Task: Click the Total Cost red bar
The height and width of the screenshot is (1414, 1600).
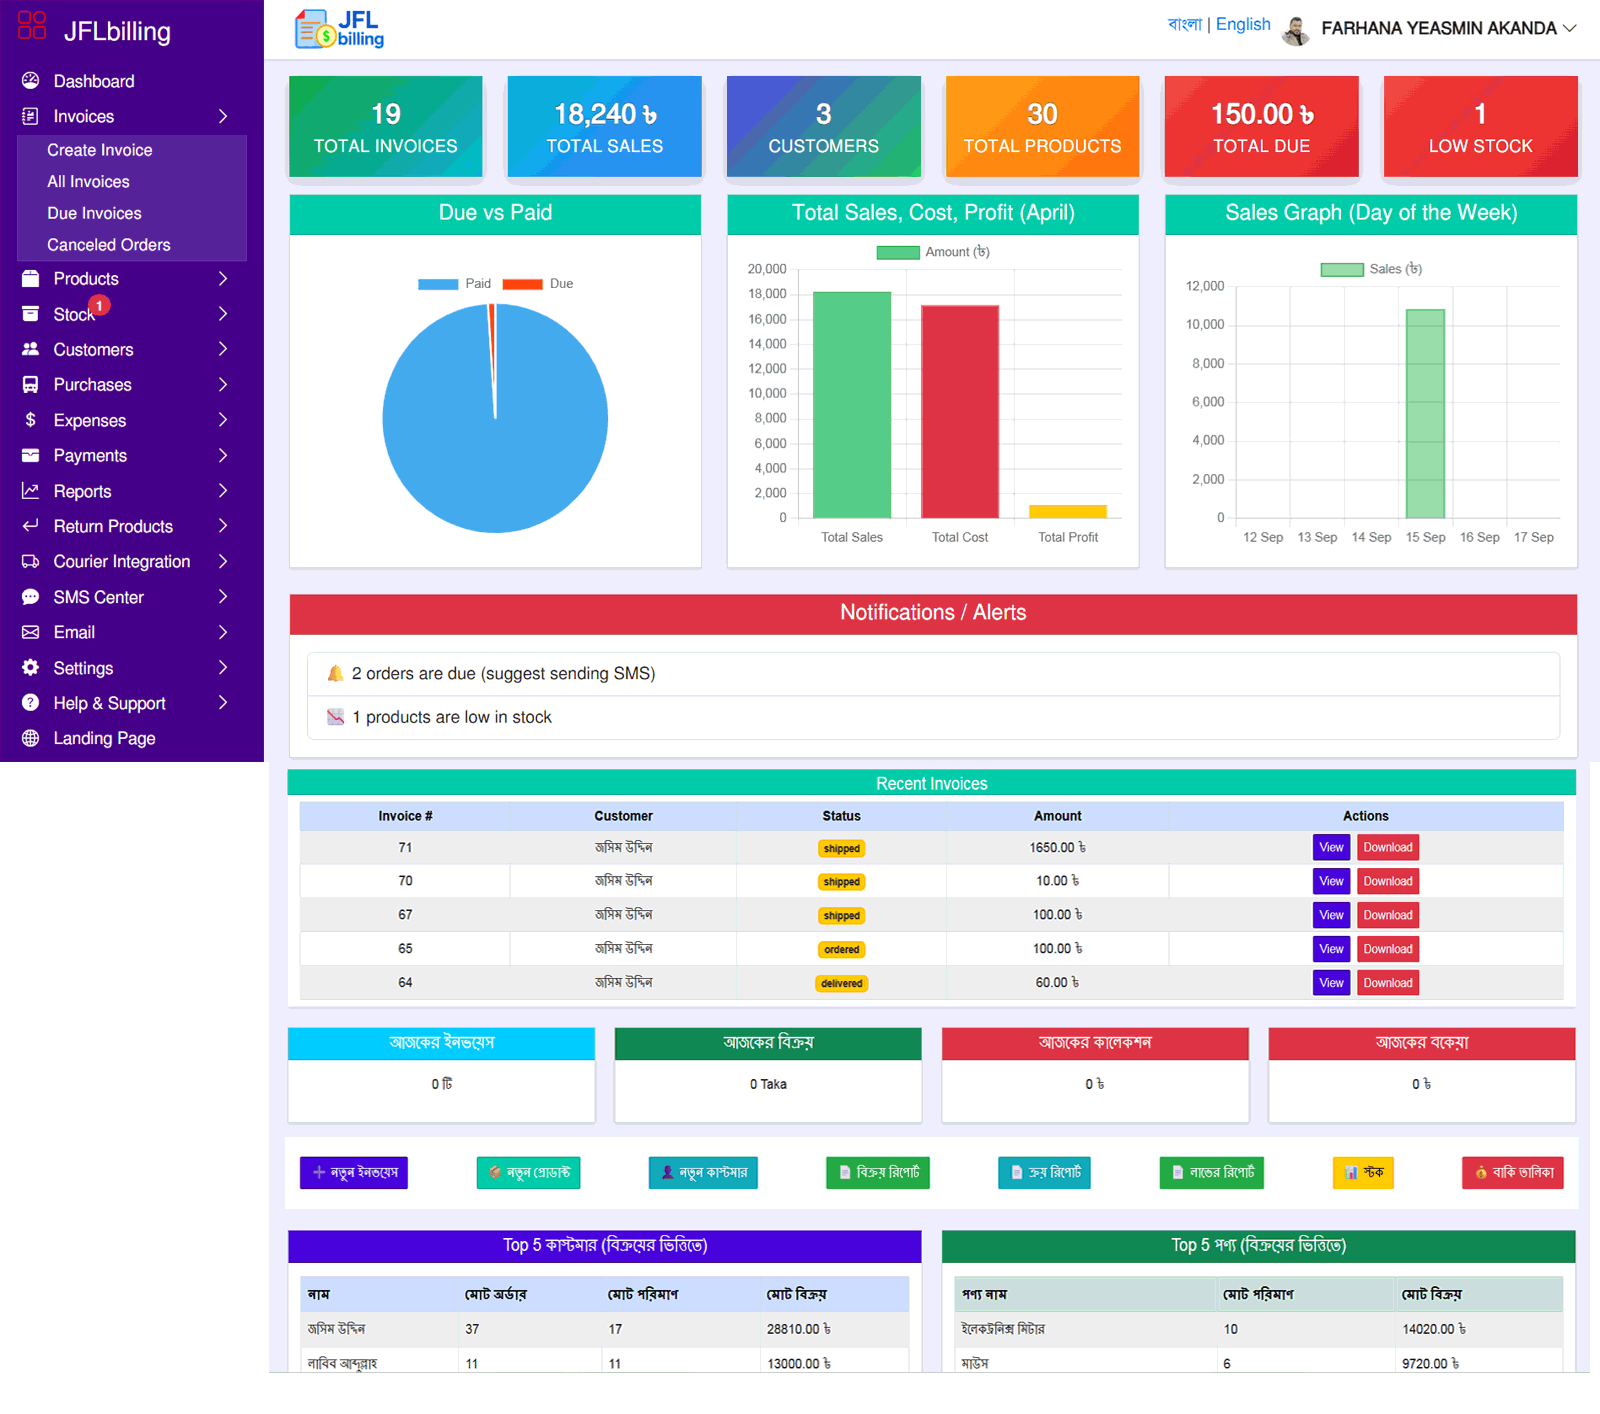Action: [x=960, y=412]
